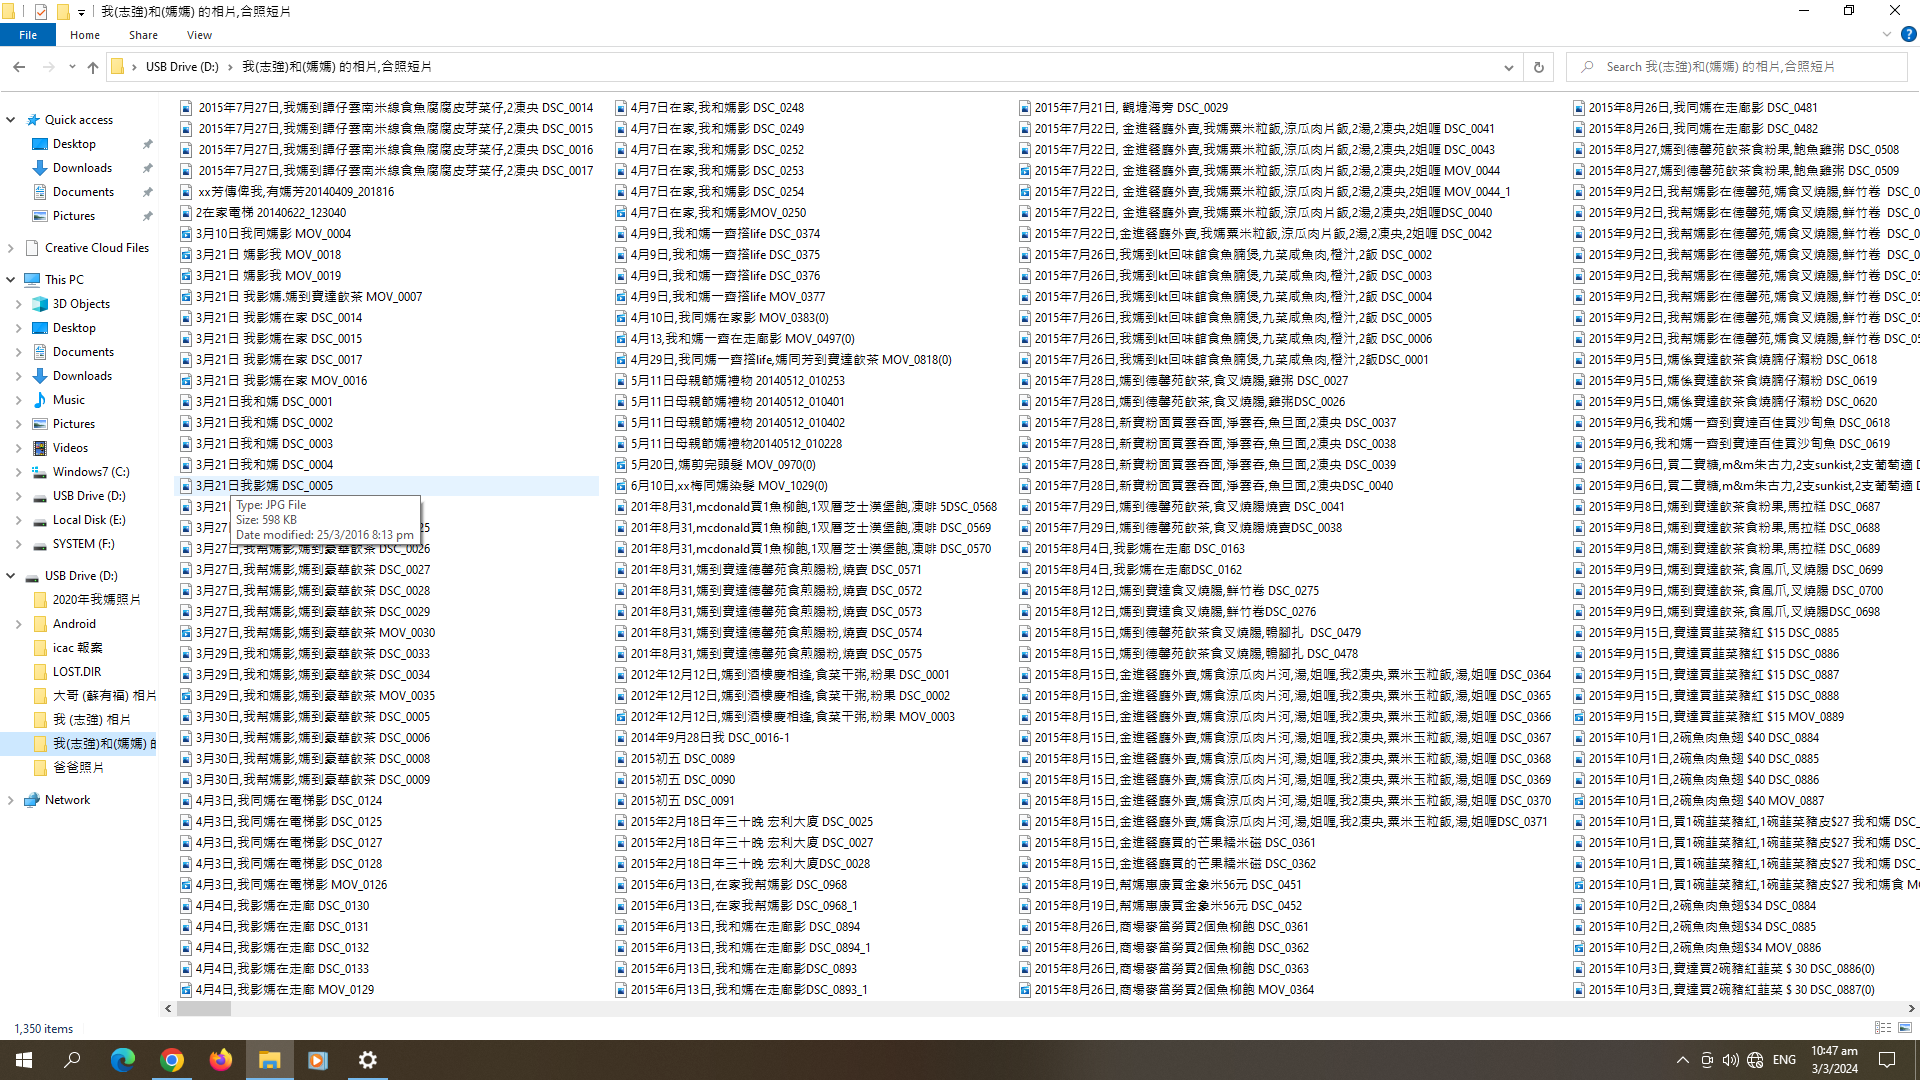Open the Help question mark icon
The image size is (1920, 1080).
[x=1908, y=34]
